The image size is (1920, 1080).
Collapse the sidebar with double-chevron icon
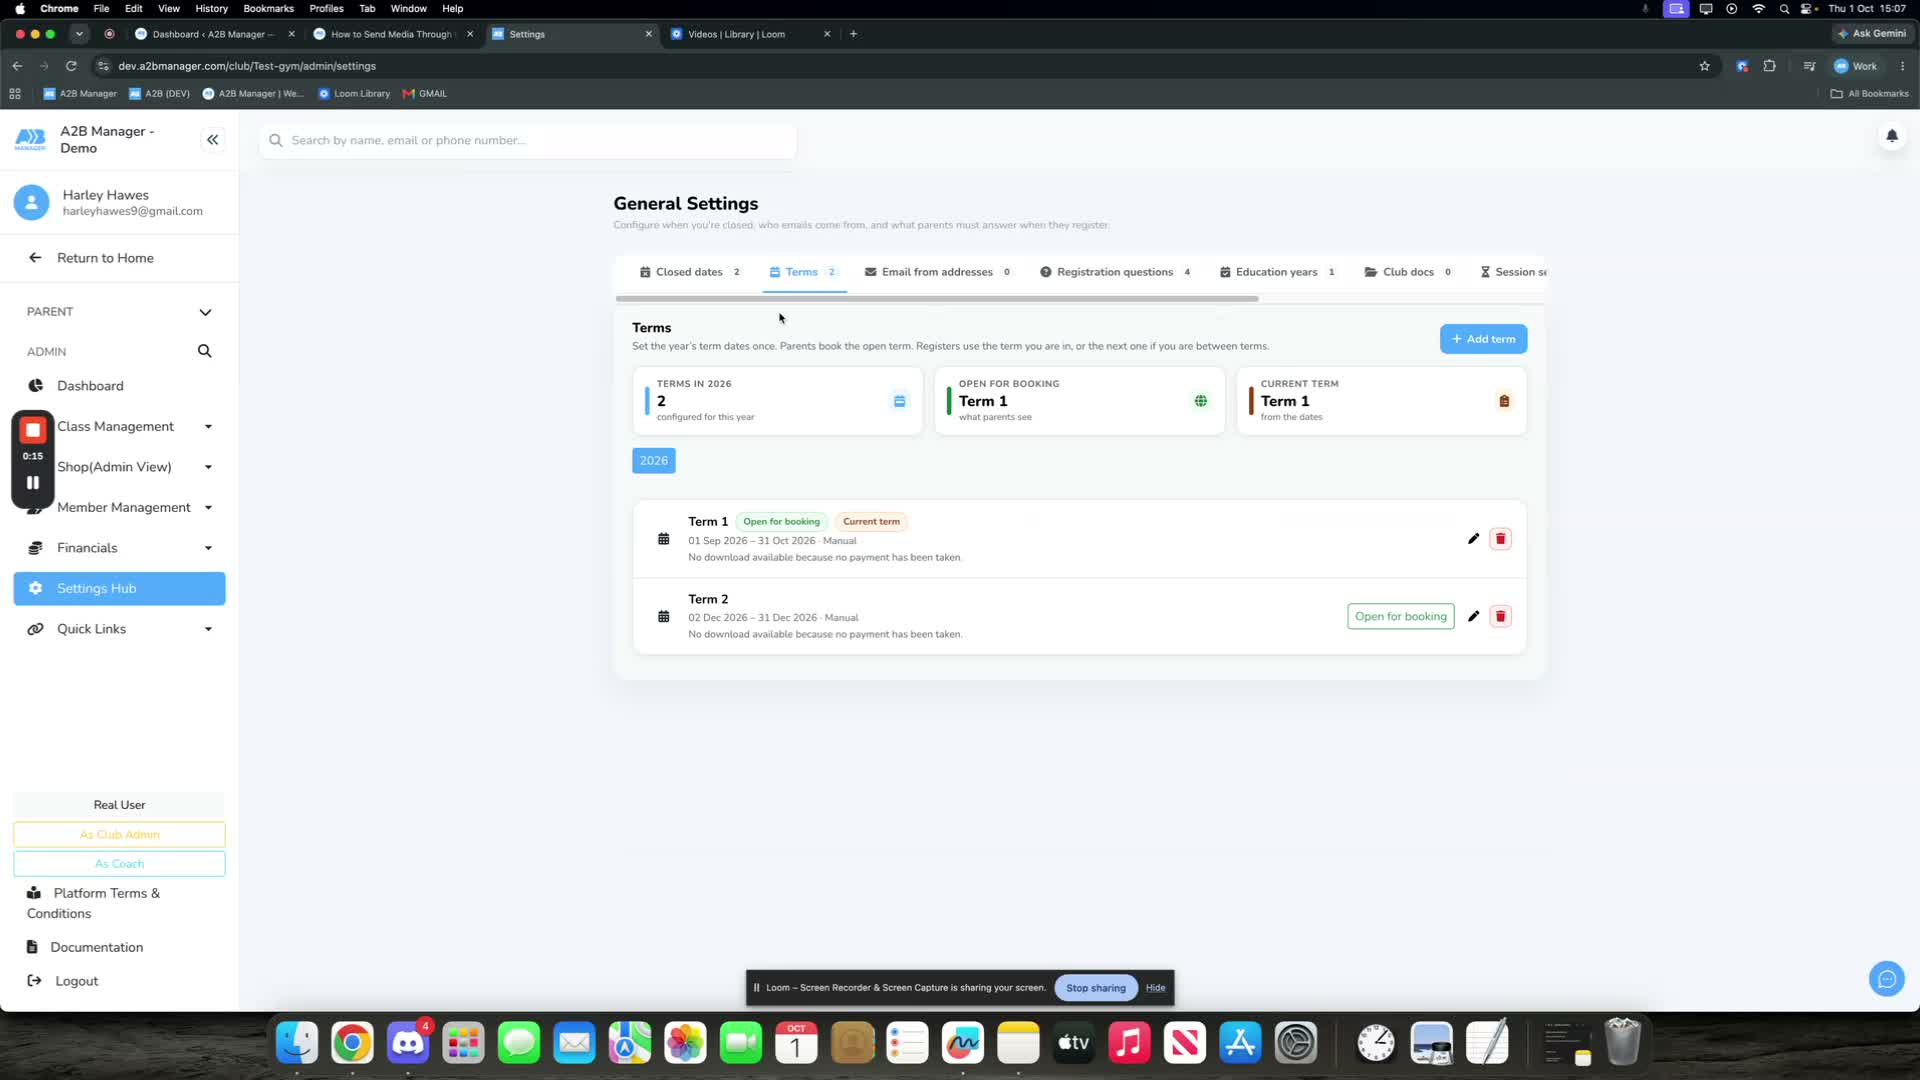[x=213, y=140]
